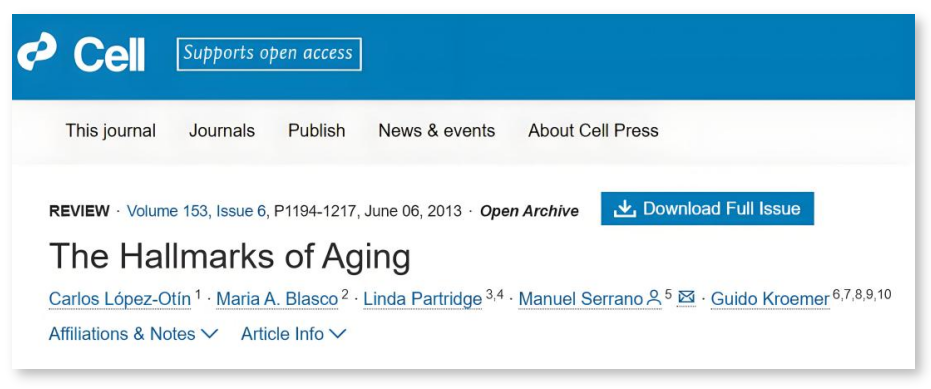The height and width of the screenshot is (389, 931).
Task: Open author Carlos López-Otín's profile
Action: 120,299
